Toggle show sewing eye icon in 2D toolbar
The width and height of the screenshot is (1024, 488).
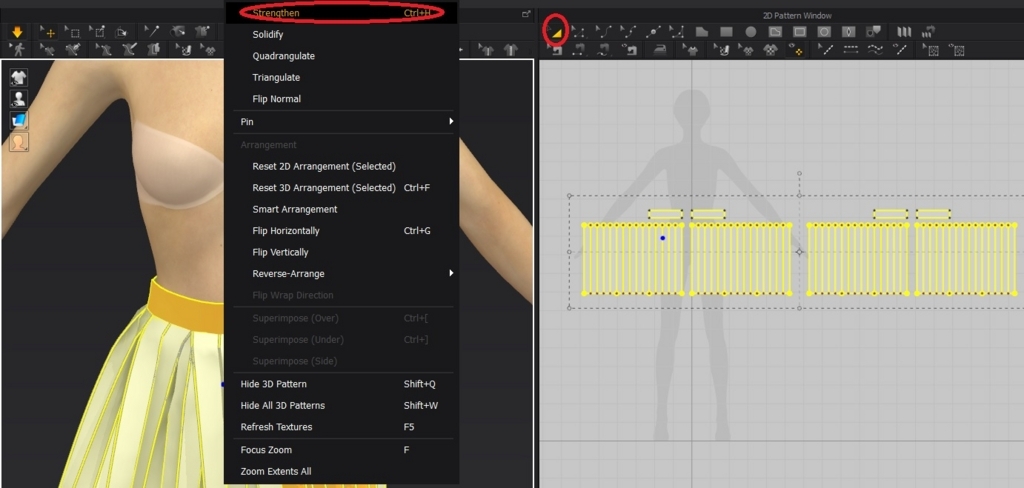pos(630,50)
